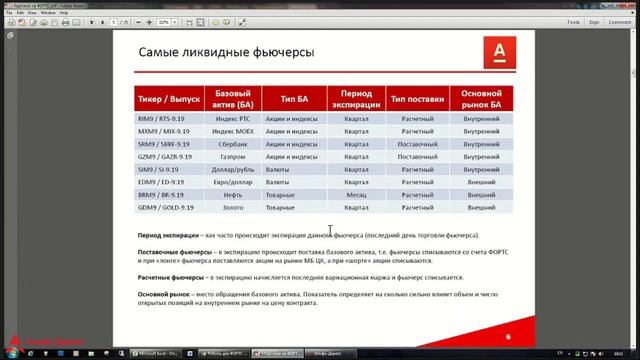640x360 pixels.
Task: Click the fit width scrolling icon
Action: coord(189,22)
